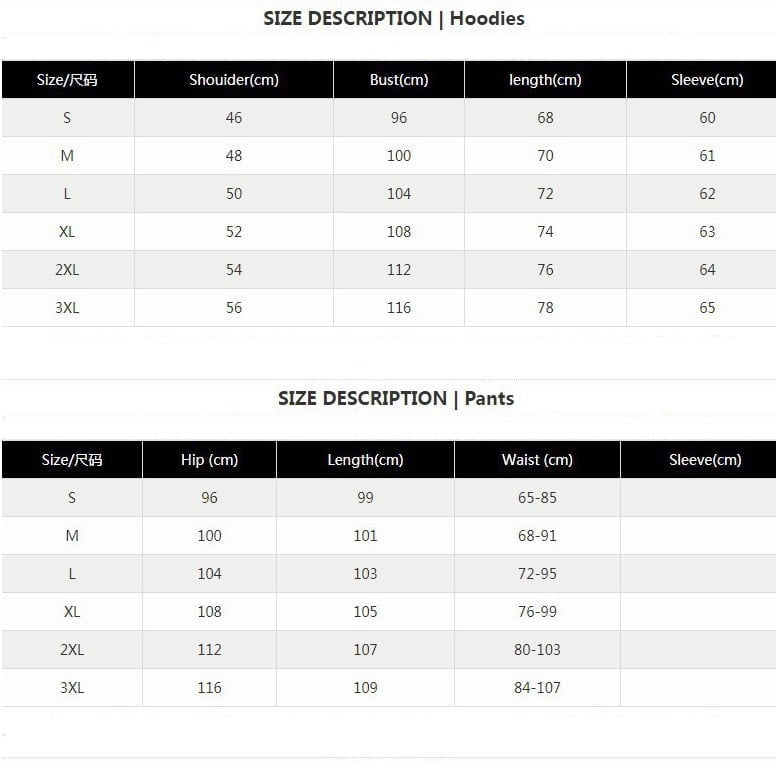Click the hoodie 2XL row label
Viewport: 776px width, 762px height.
(x=67, y=270)
